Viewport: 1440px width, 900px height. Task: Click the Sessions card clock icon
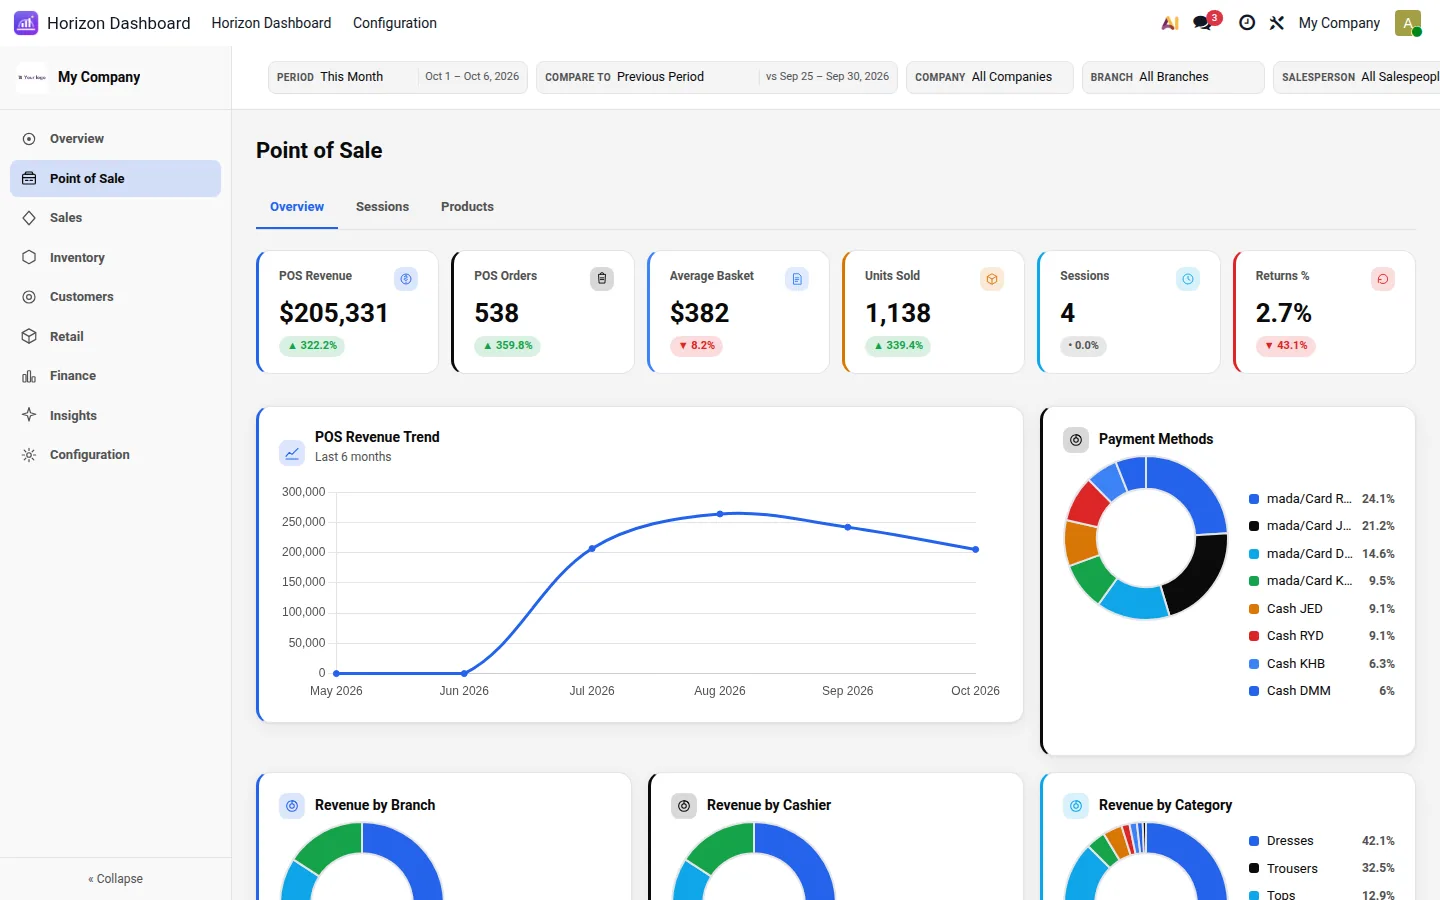coord(1188,279)
